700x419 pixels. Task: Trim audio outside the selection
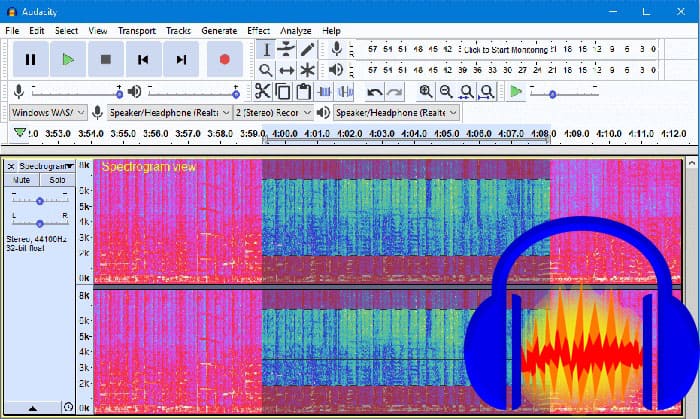pos(325,91)
